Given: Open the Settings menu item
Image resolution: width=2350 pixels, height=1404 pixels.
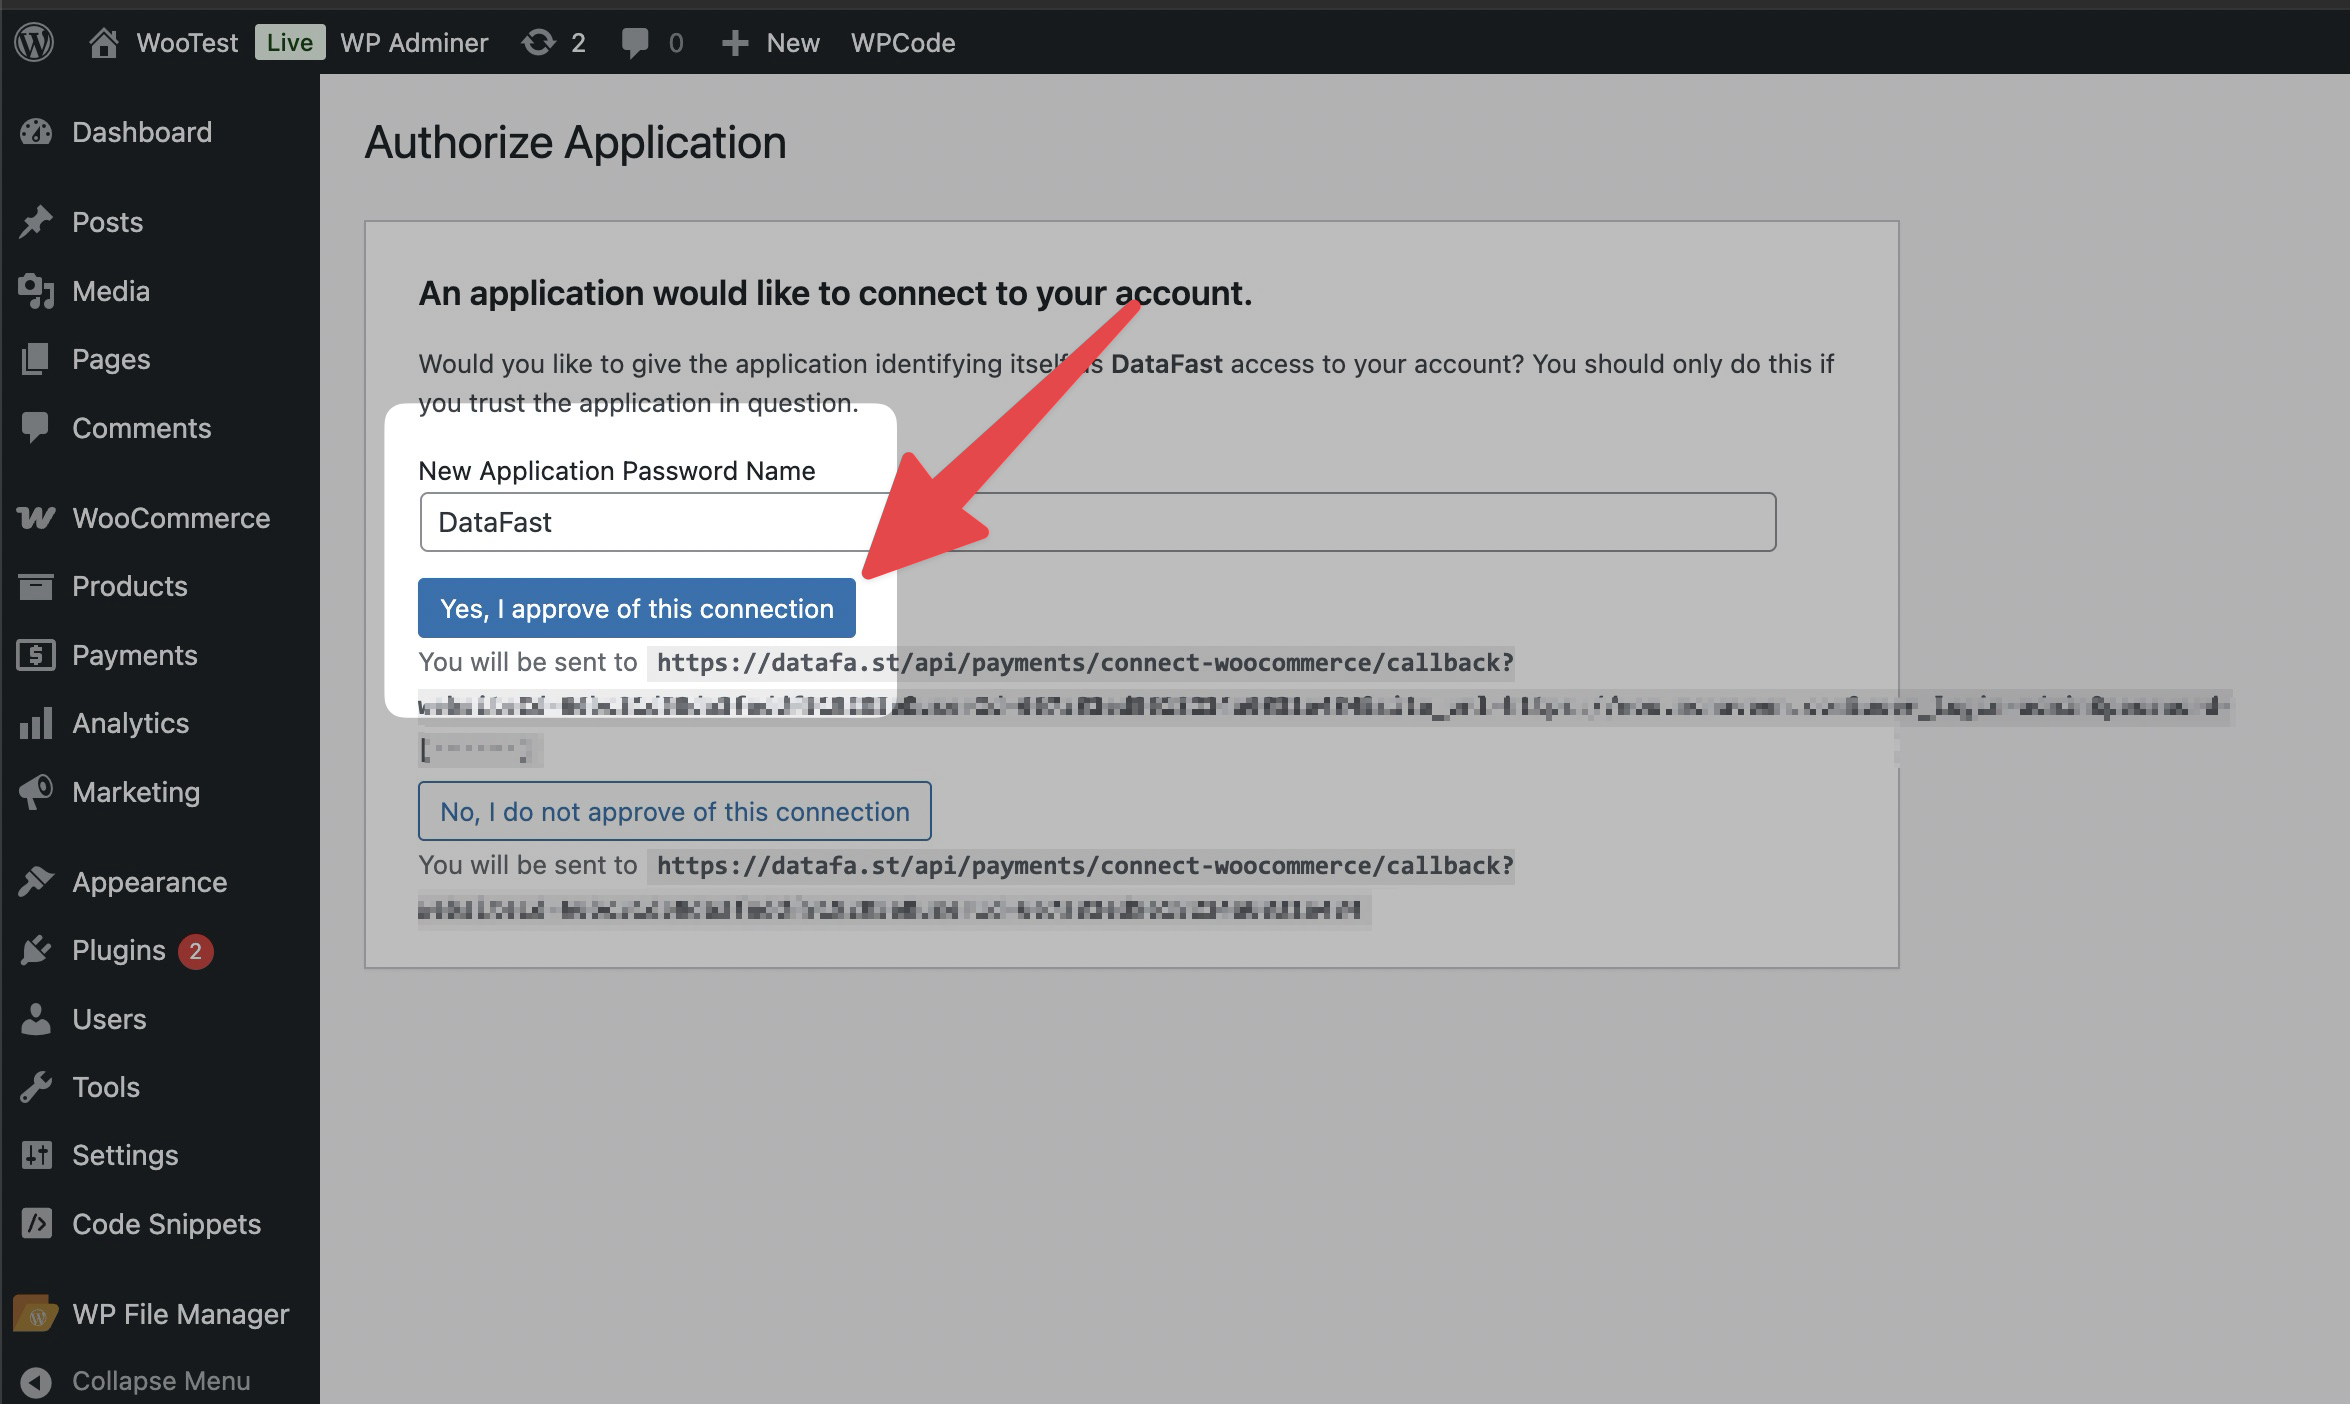Looking at the screenshot, I should [x=125, y=1155].
